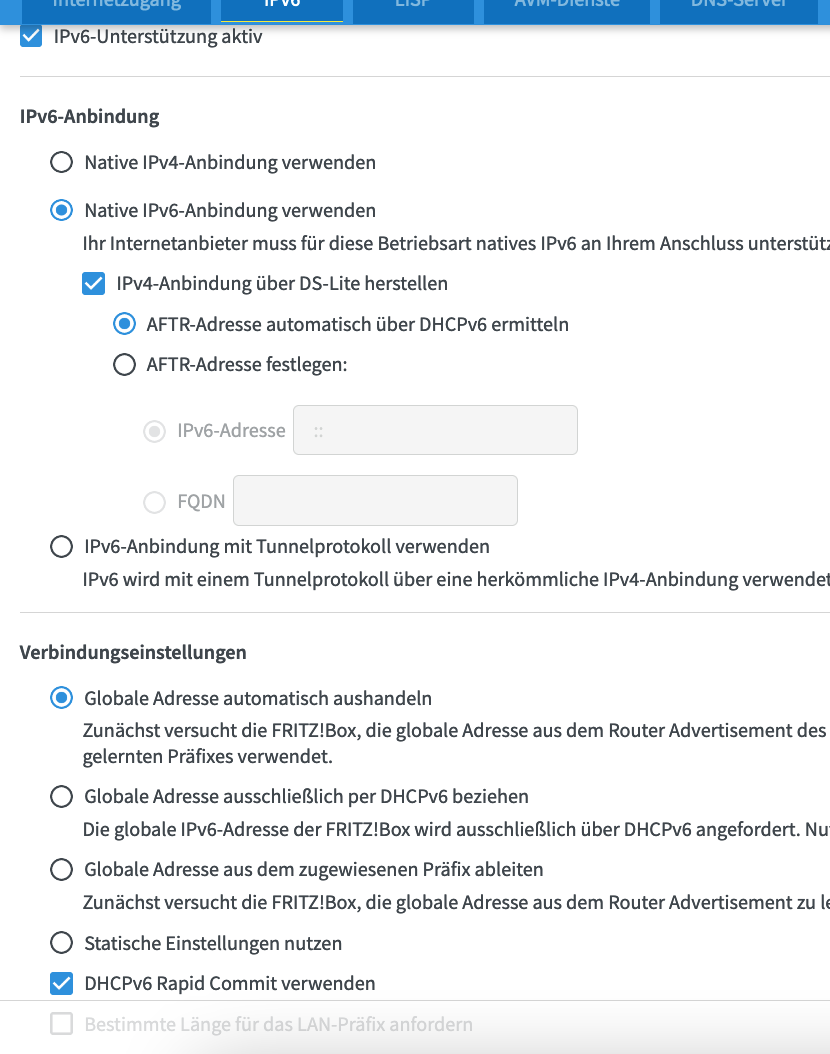Toggle IPv6-Unterstützung aktiv checkbox
The image size is (830, 1054).
tap(31, 36)
